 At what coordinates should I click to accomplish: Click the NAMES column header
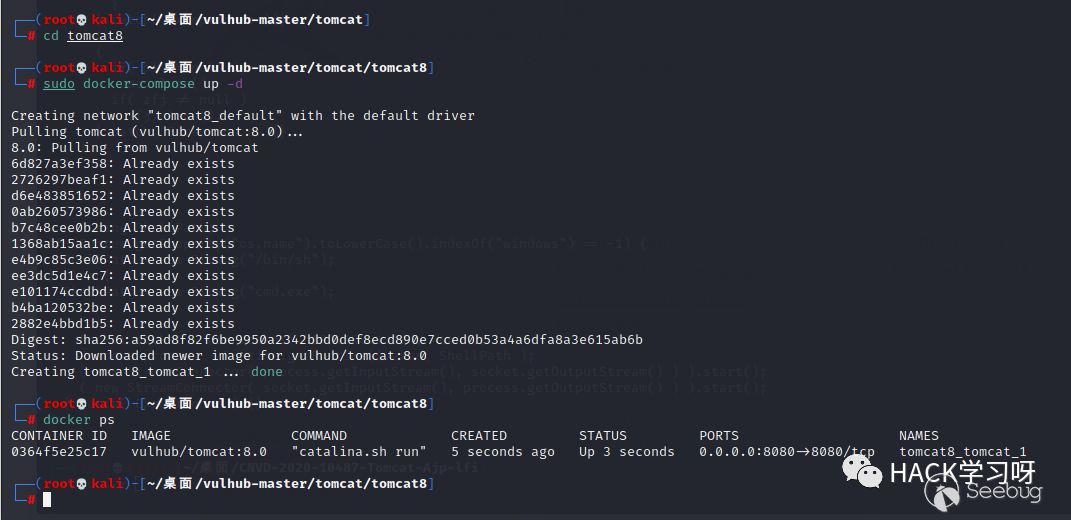pos(919,435)
